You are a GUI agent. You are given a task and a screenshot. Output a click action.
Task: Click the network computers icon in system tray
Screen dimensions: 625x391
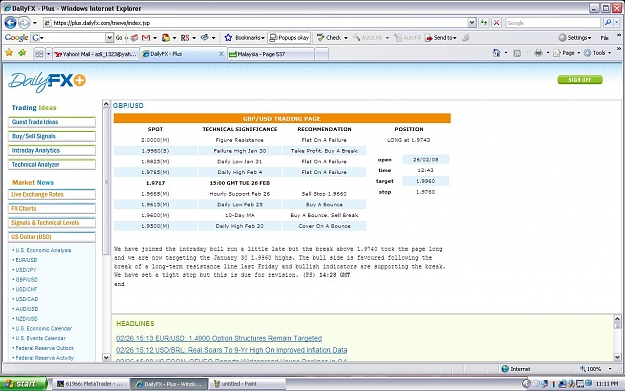click(x=562, y=384)
